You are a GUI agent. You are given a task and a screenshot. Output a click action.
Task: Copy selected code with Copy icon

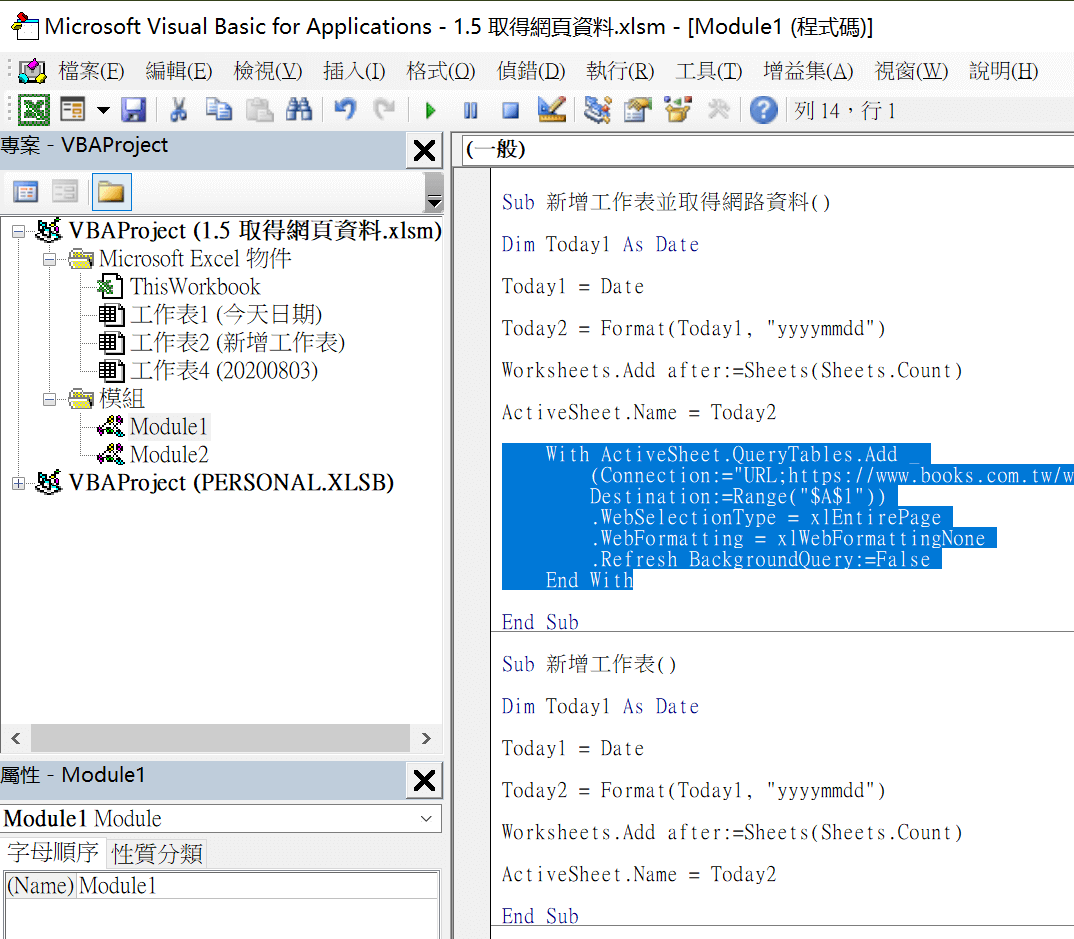[218, 110]
